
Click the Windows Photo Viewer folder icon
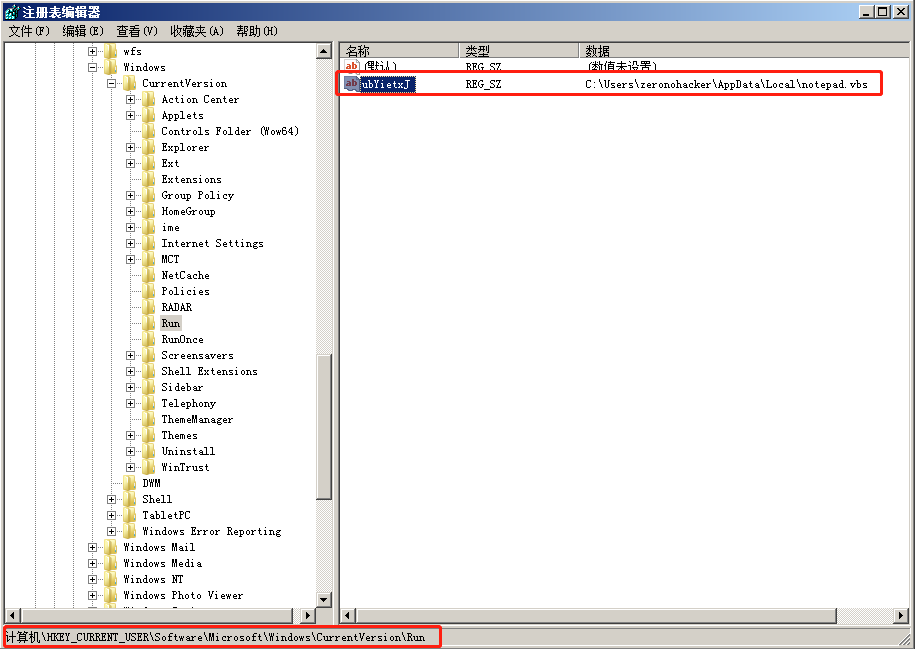[111, 595]
